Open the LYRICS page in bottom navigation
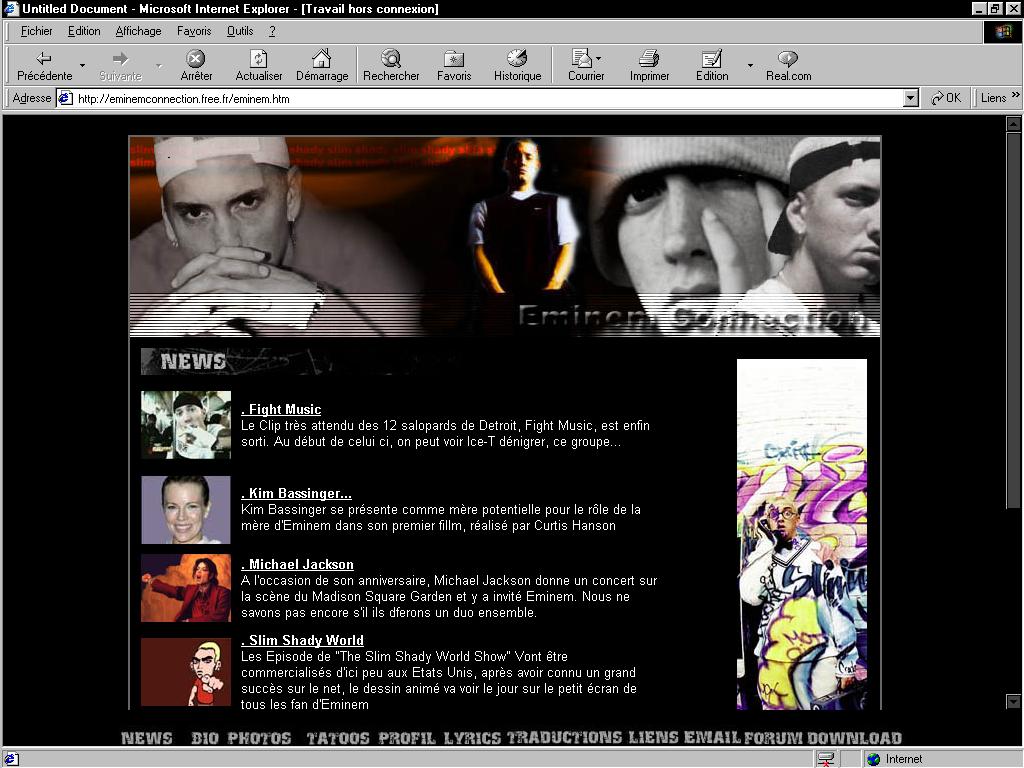 coord(472,738)
